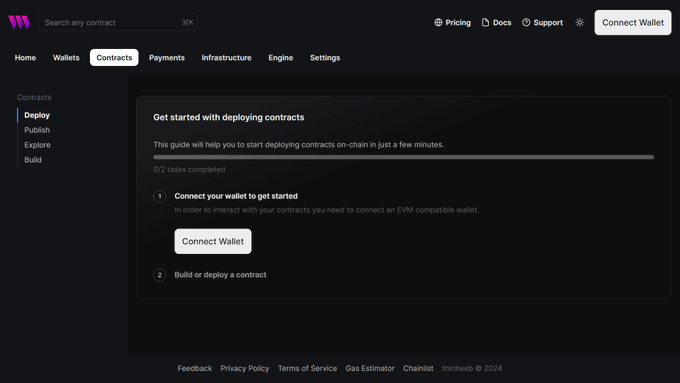Toggle the light/dark theme sun icon
Viewport: 680px width, 383px height.
[x=579, y=23]
